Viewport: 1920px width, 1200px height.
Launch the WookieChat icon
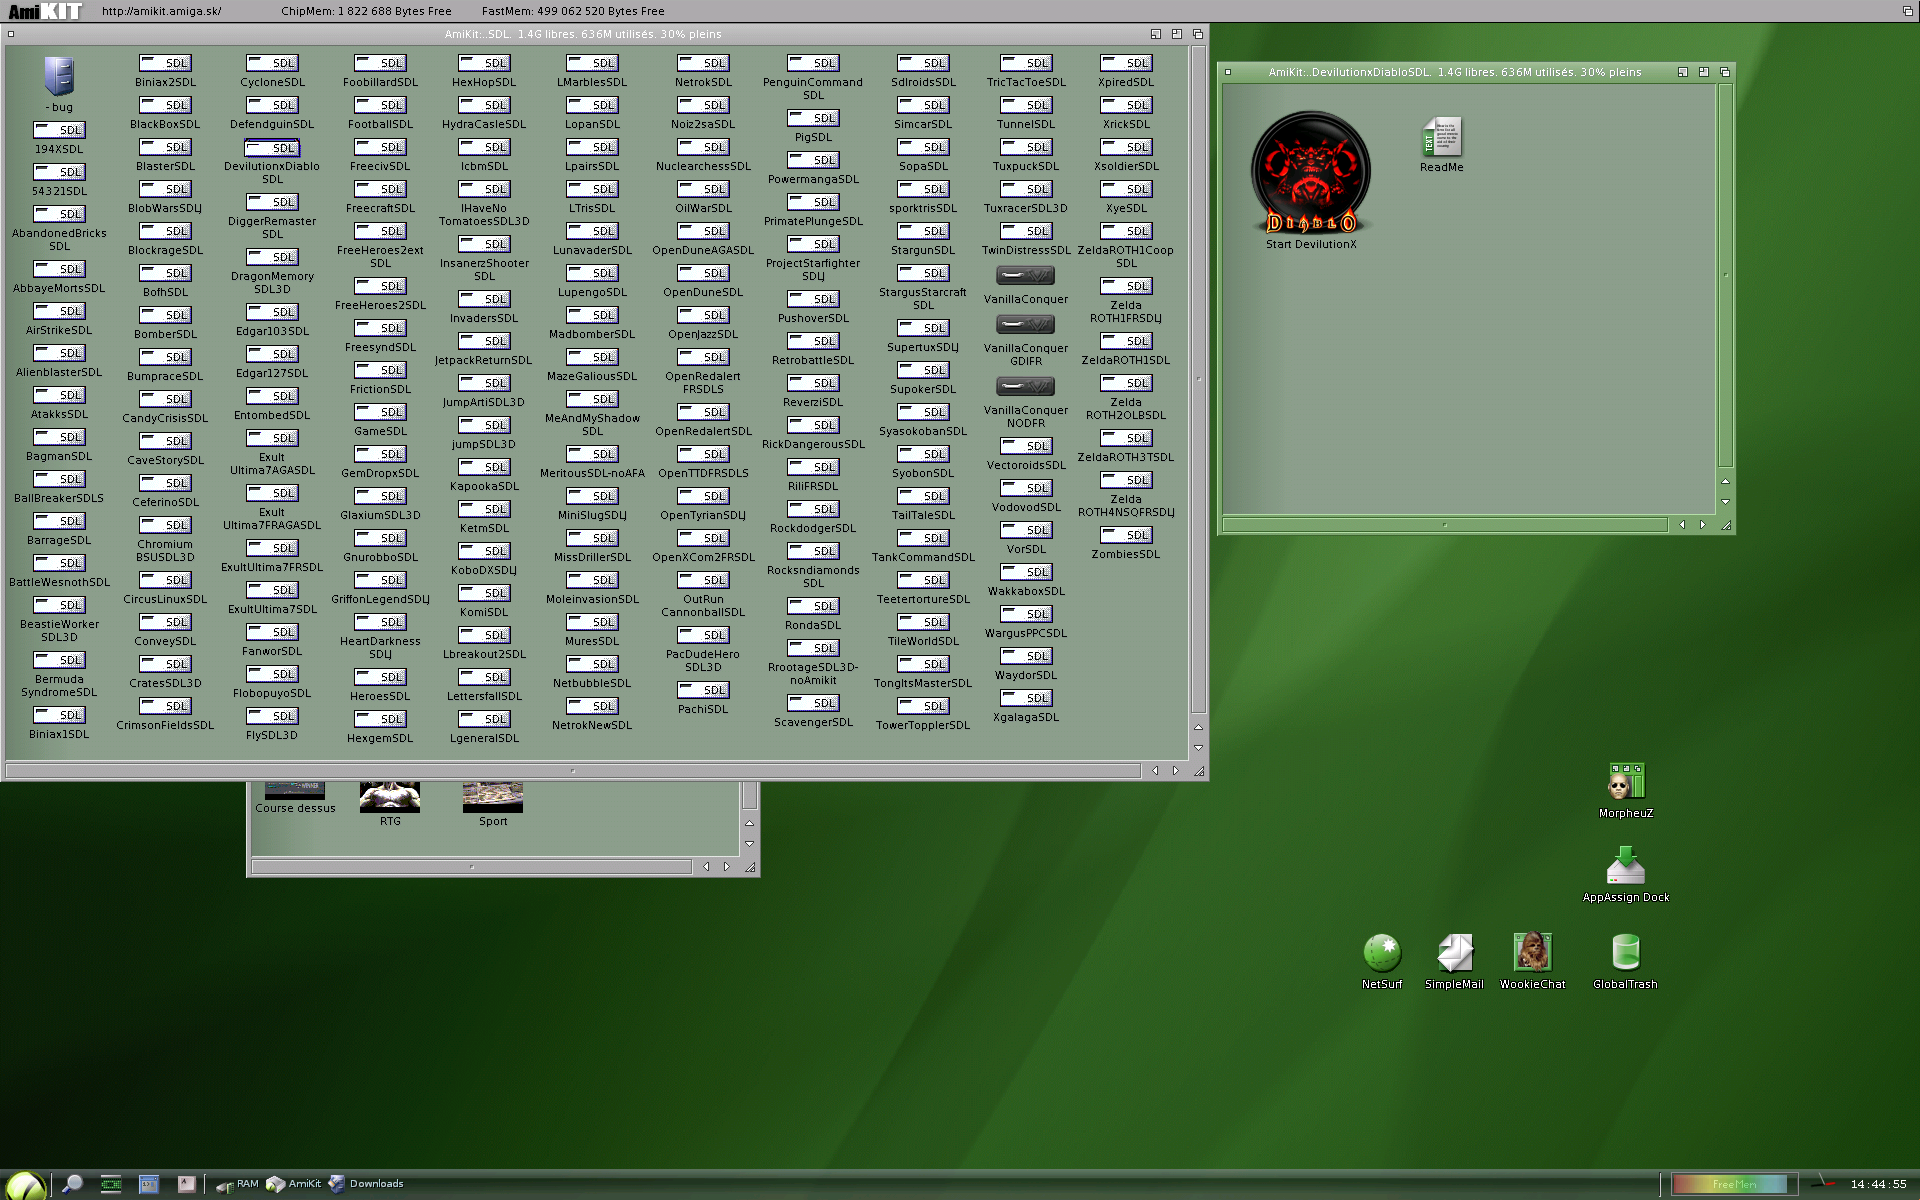1531,953
